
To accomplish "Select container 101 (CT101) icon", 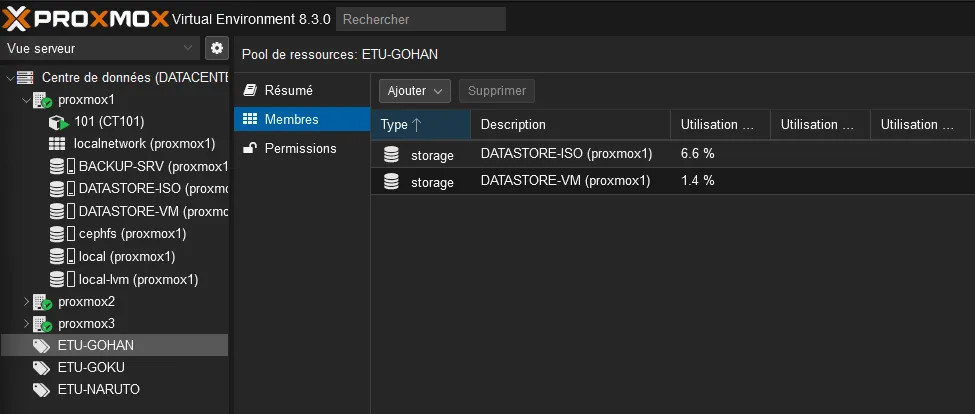I will (57, 122).
